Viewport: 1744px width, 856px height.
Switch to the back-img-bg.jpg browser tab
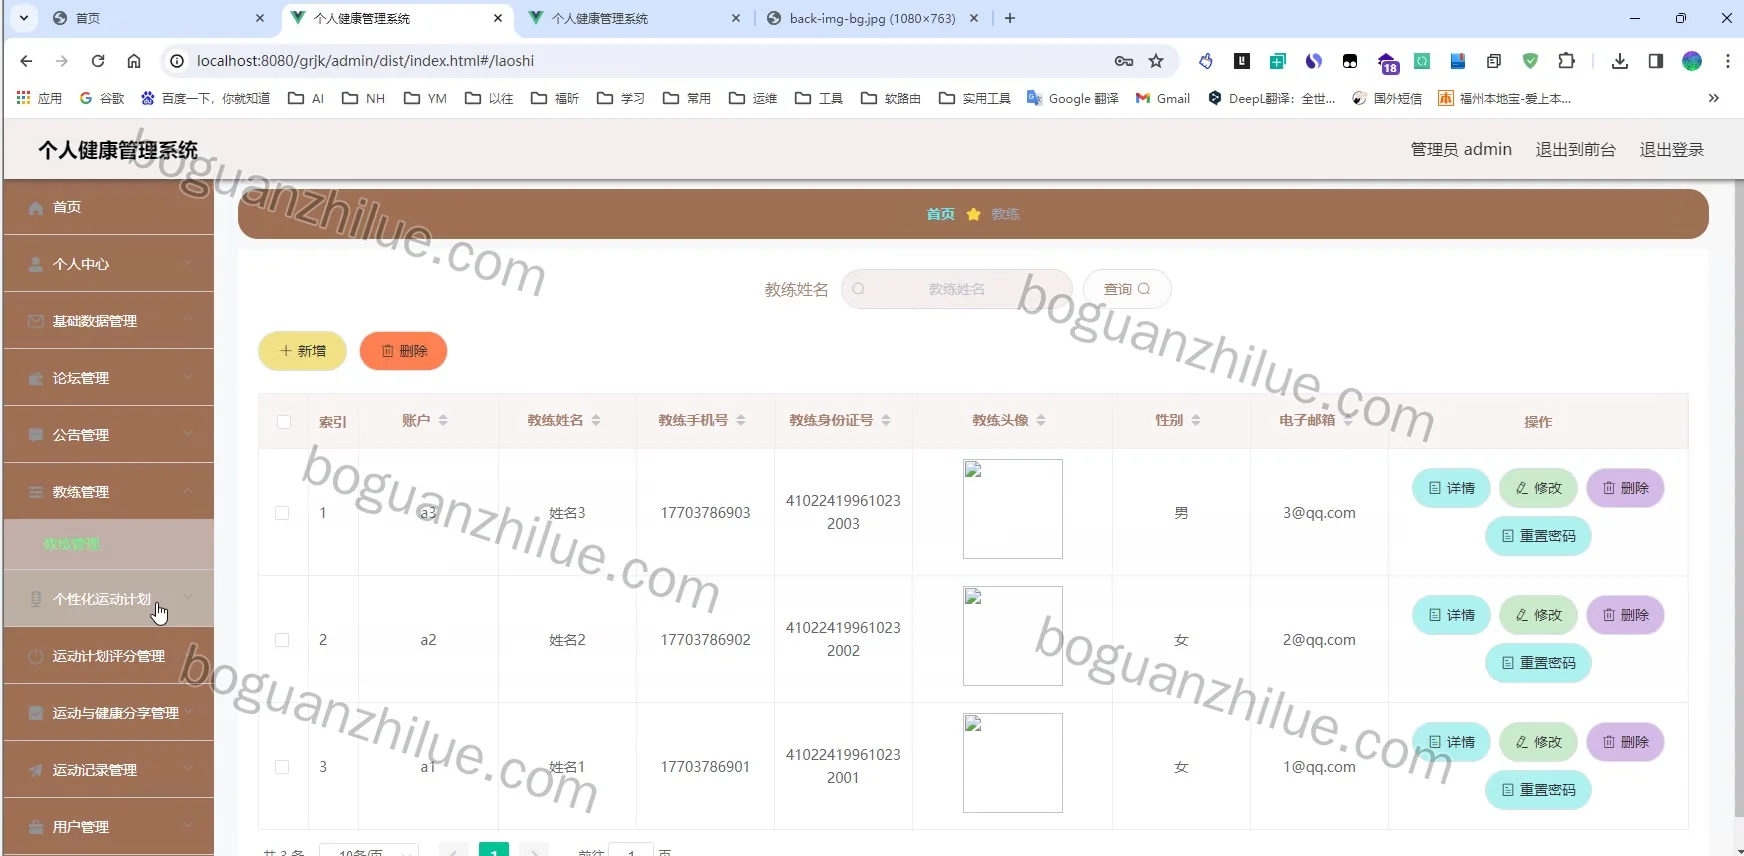[x=872, y=18]
